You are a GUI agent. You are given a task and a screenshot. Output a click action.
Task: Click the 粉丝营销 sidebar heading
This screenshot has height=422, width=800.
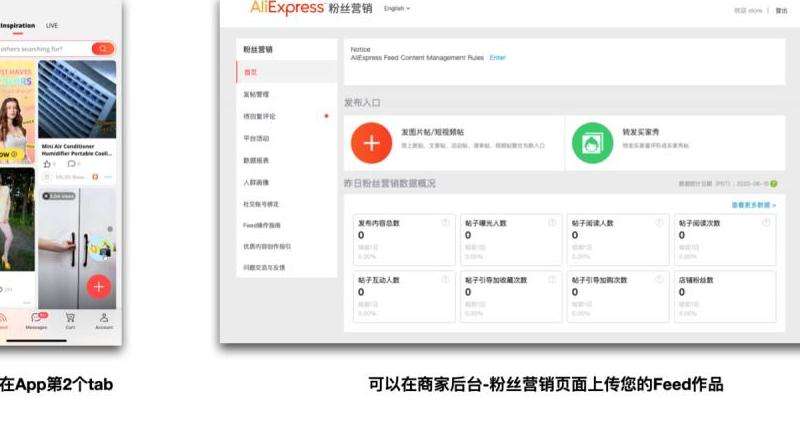click(x=258, y=49)
